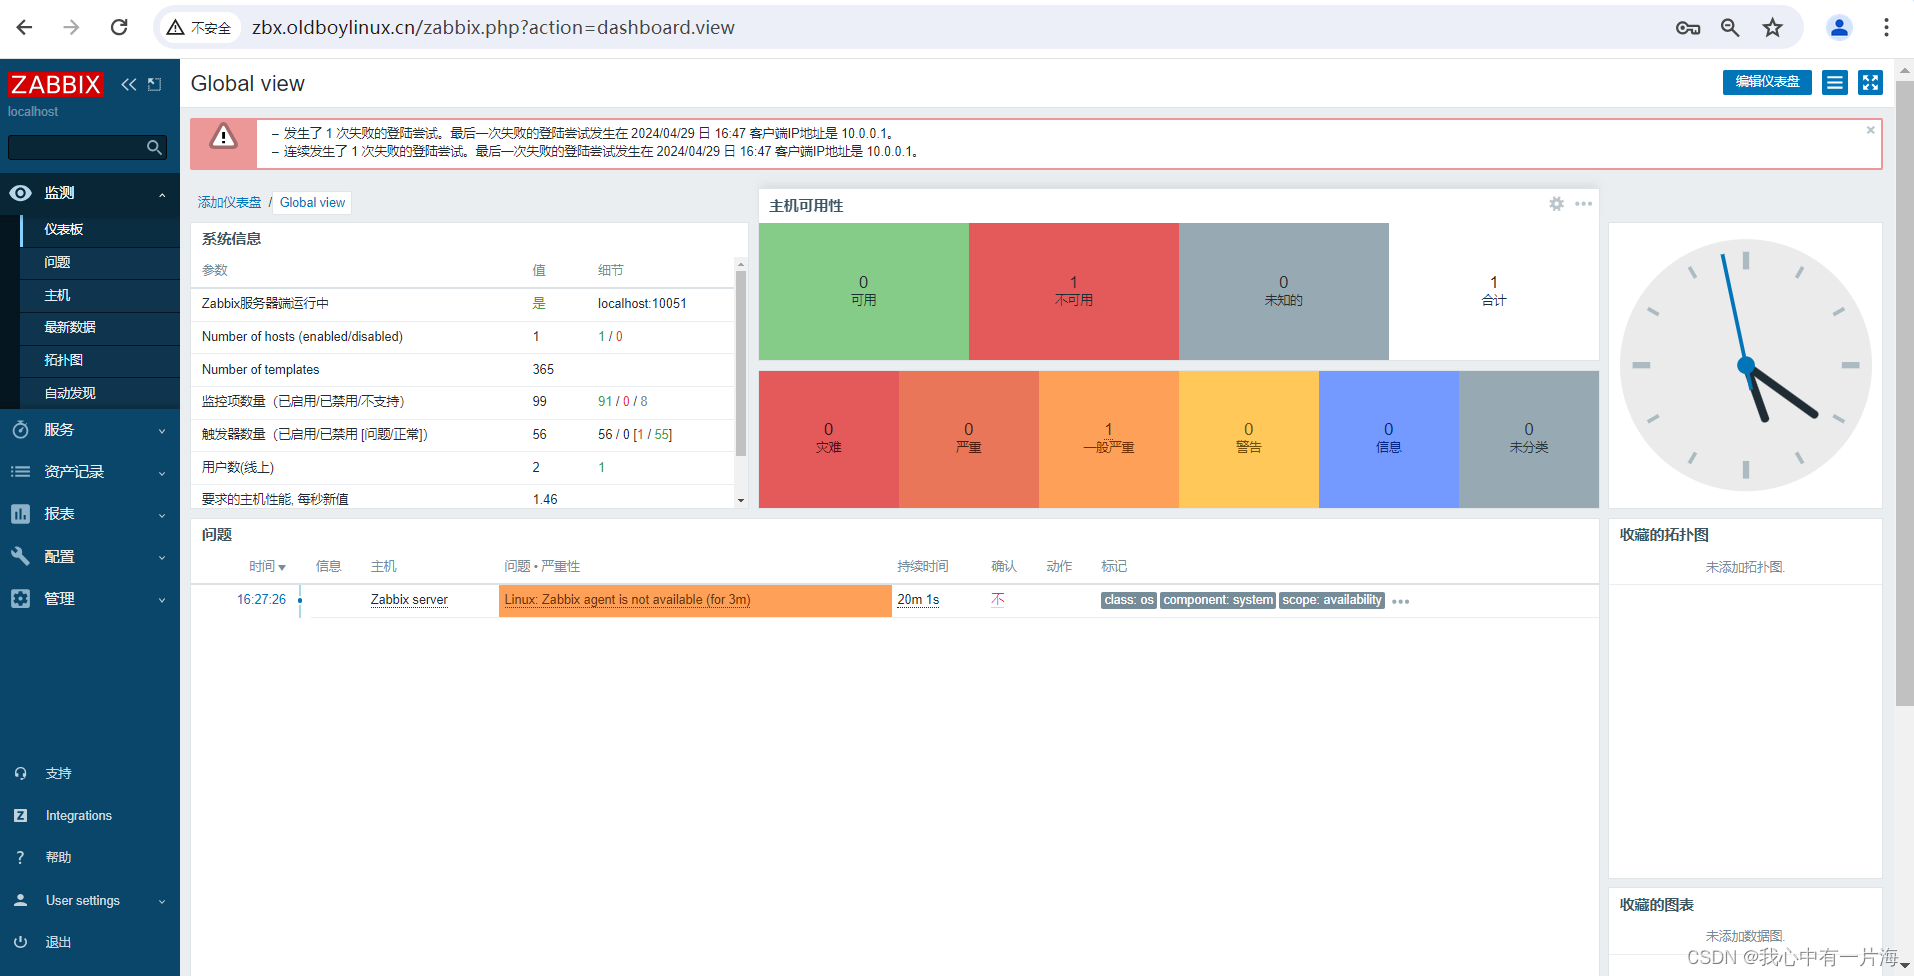Click the search magnifier in sidebar
Viewport: 1914px width, 976px height.
(154, 147)
